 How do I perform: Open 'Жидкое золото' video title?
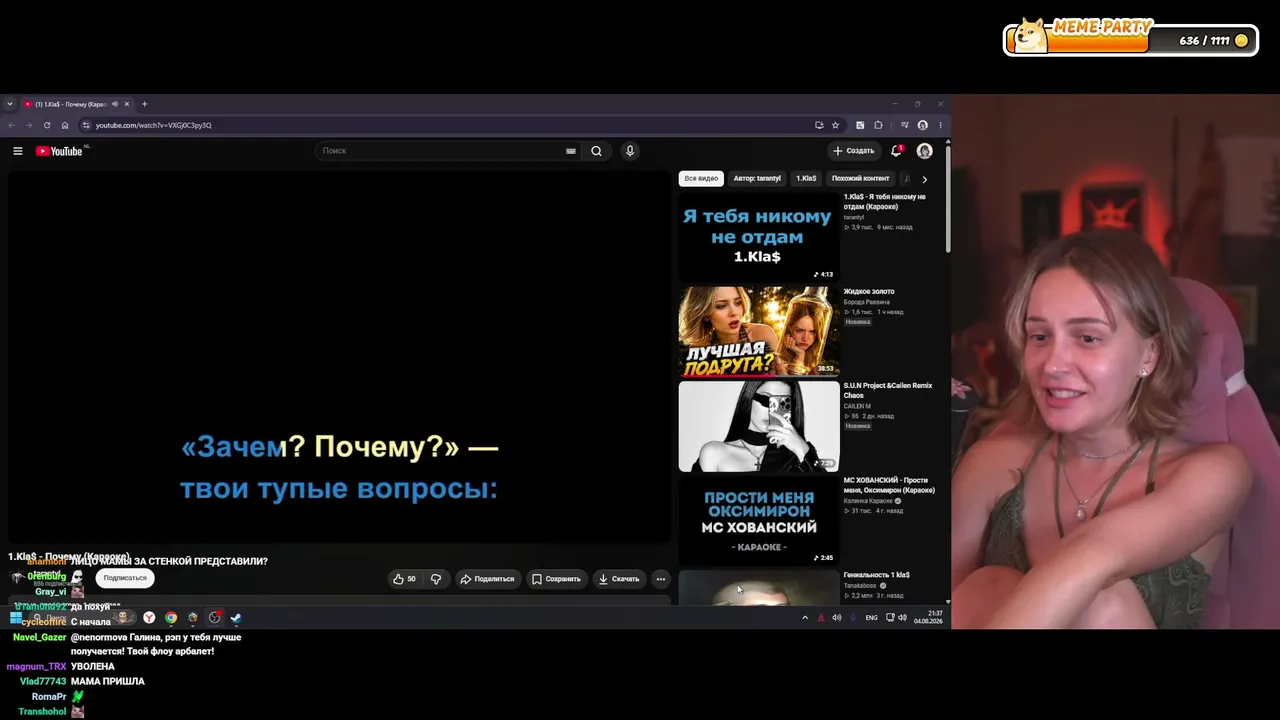pyautogui.click(x=869, y=291)
